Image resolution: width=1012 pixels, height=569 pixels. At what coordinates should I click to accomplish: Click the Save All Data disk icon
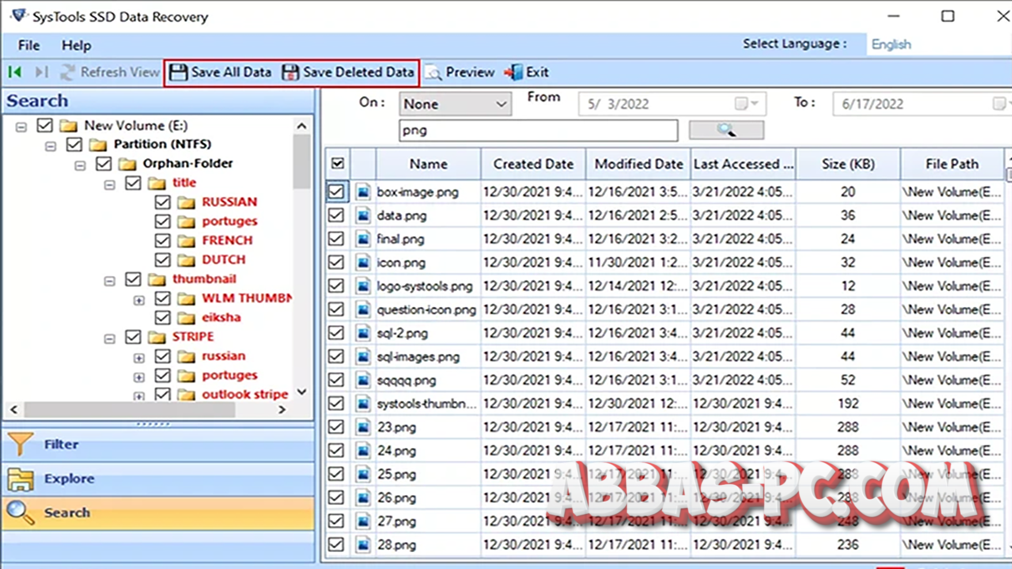[178, 72]
